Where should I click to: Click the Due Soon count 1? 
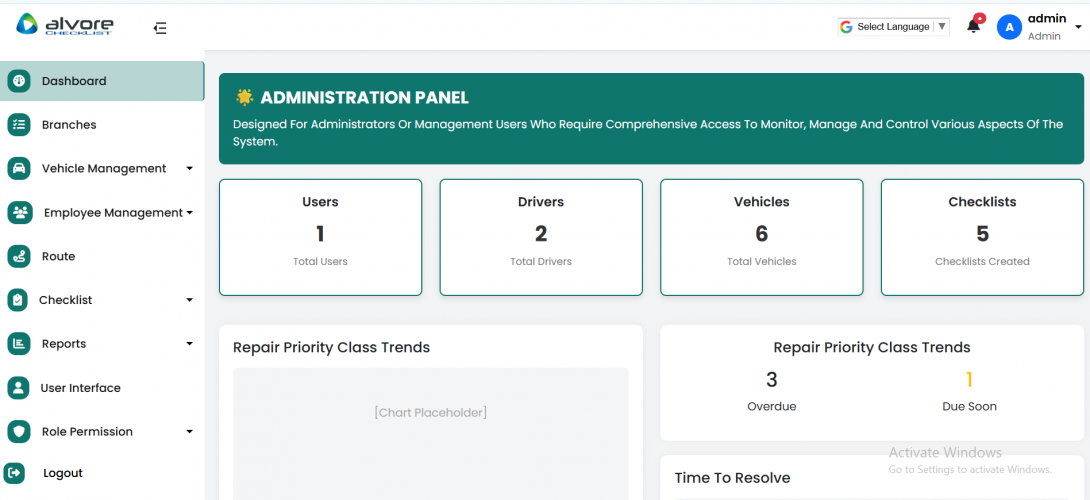969,380
